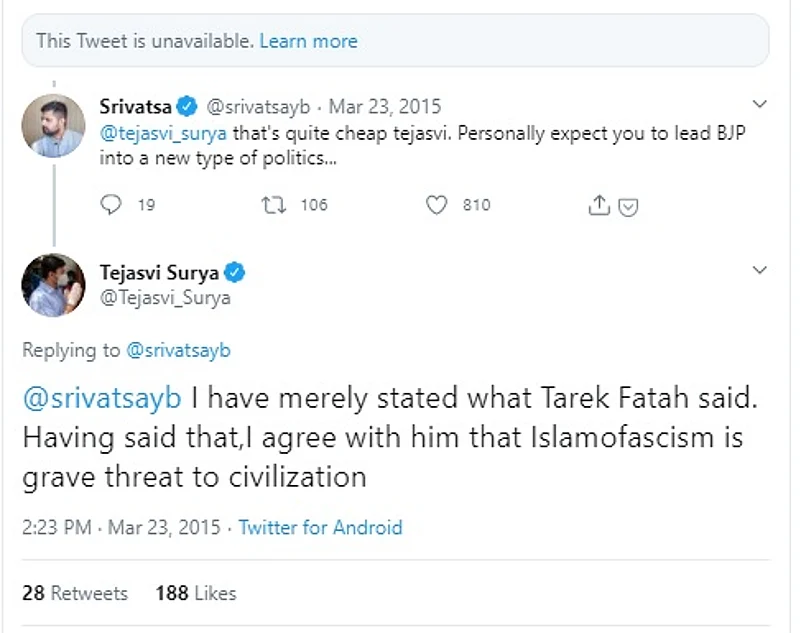Retweet Srivatsa's tweet
Viewport: 801px width, 633px height.
(270, 205)
